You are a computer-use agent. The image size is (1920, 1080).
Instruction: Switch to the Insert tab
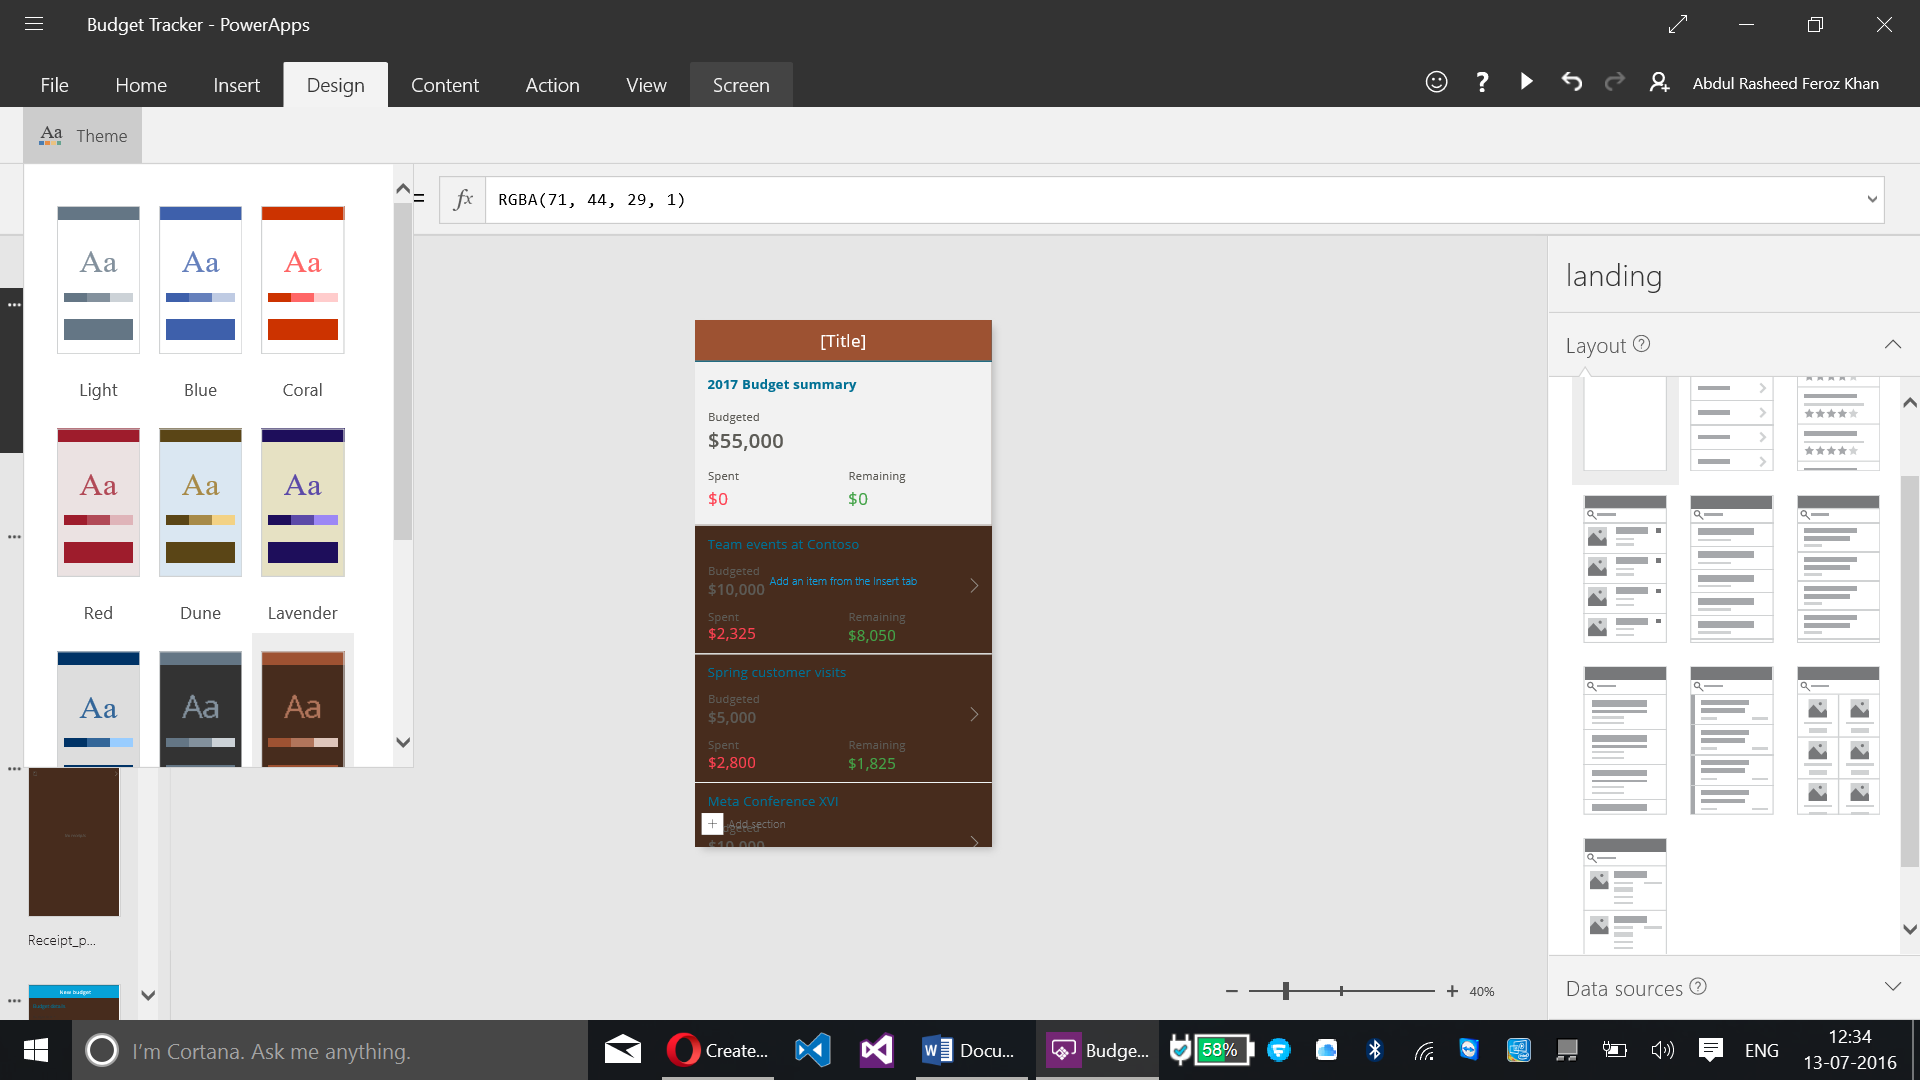pos(236,85)
